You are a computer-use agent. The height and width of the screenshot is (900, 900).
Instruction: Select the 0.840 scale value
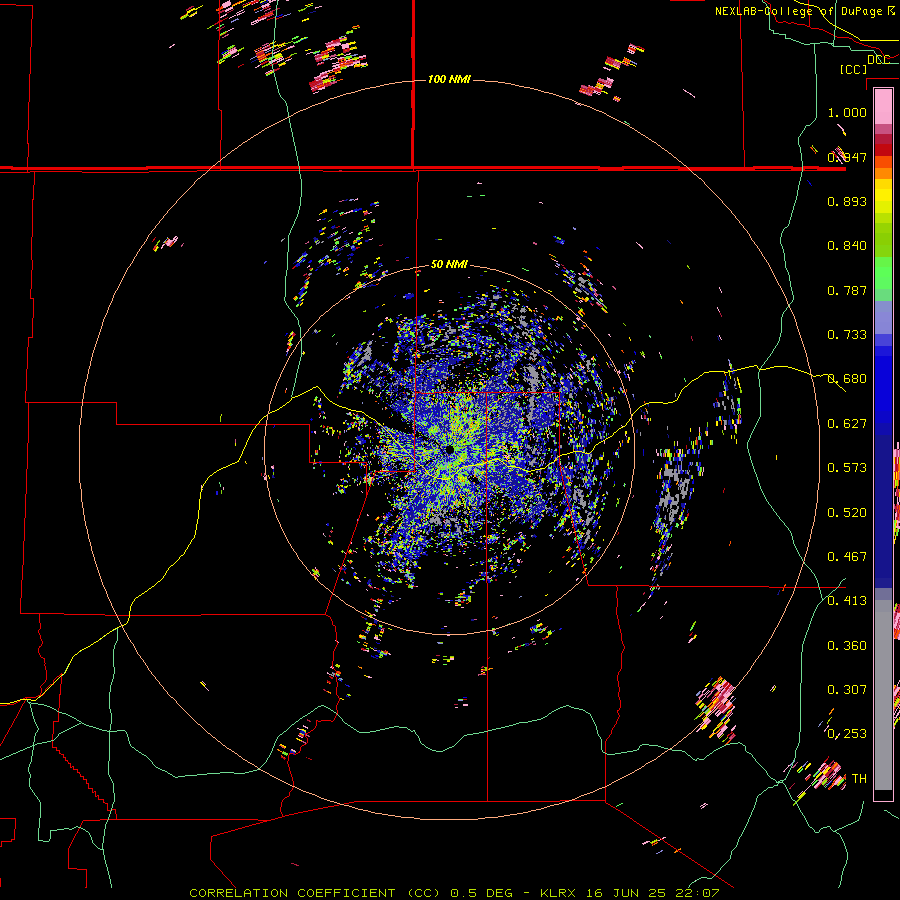(847, 246)
